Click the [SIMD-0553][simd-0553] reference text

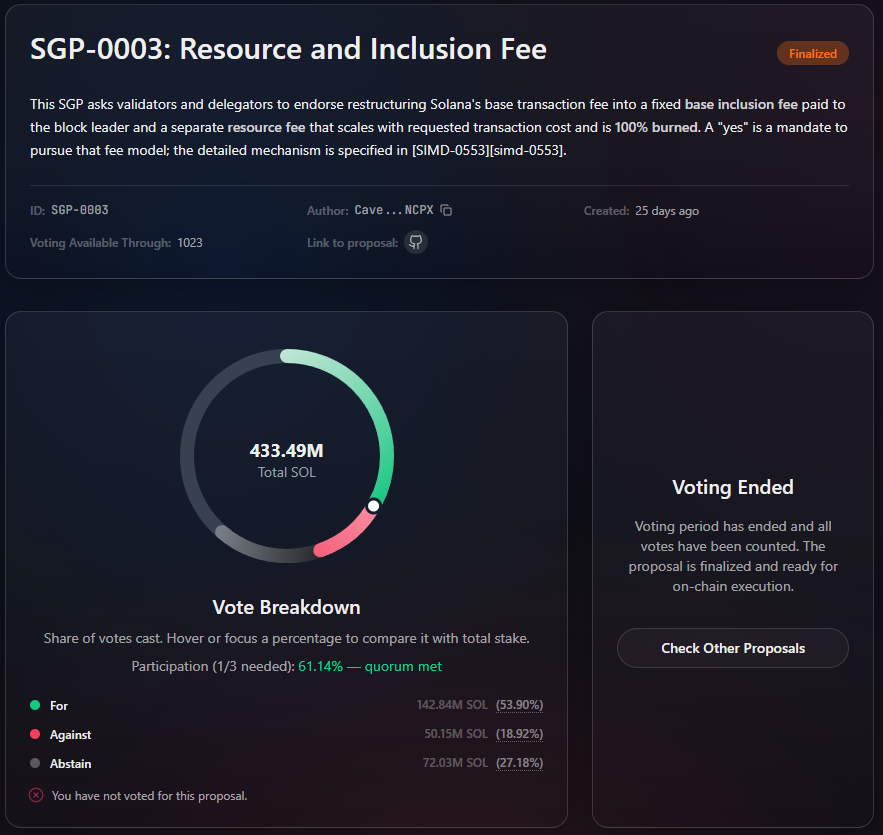489,150
